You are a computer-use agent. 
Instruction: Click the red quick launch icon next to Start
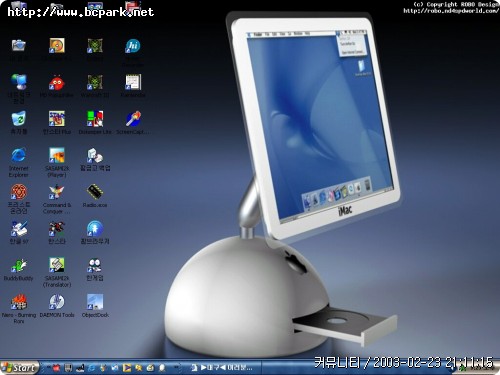55,368
